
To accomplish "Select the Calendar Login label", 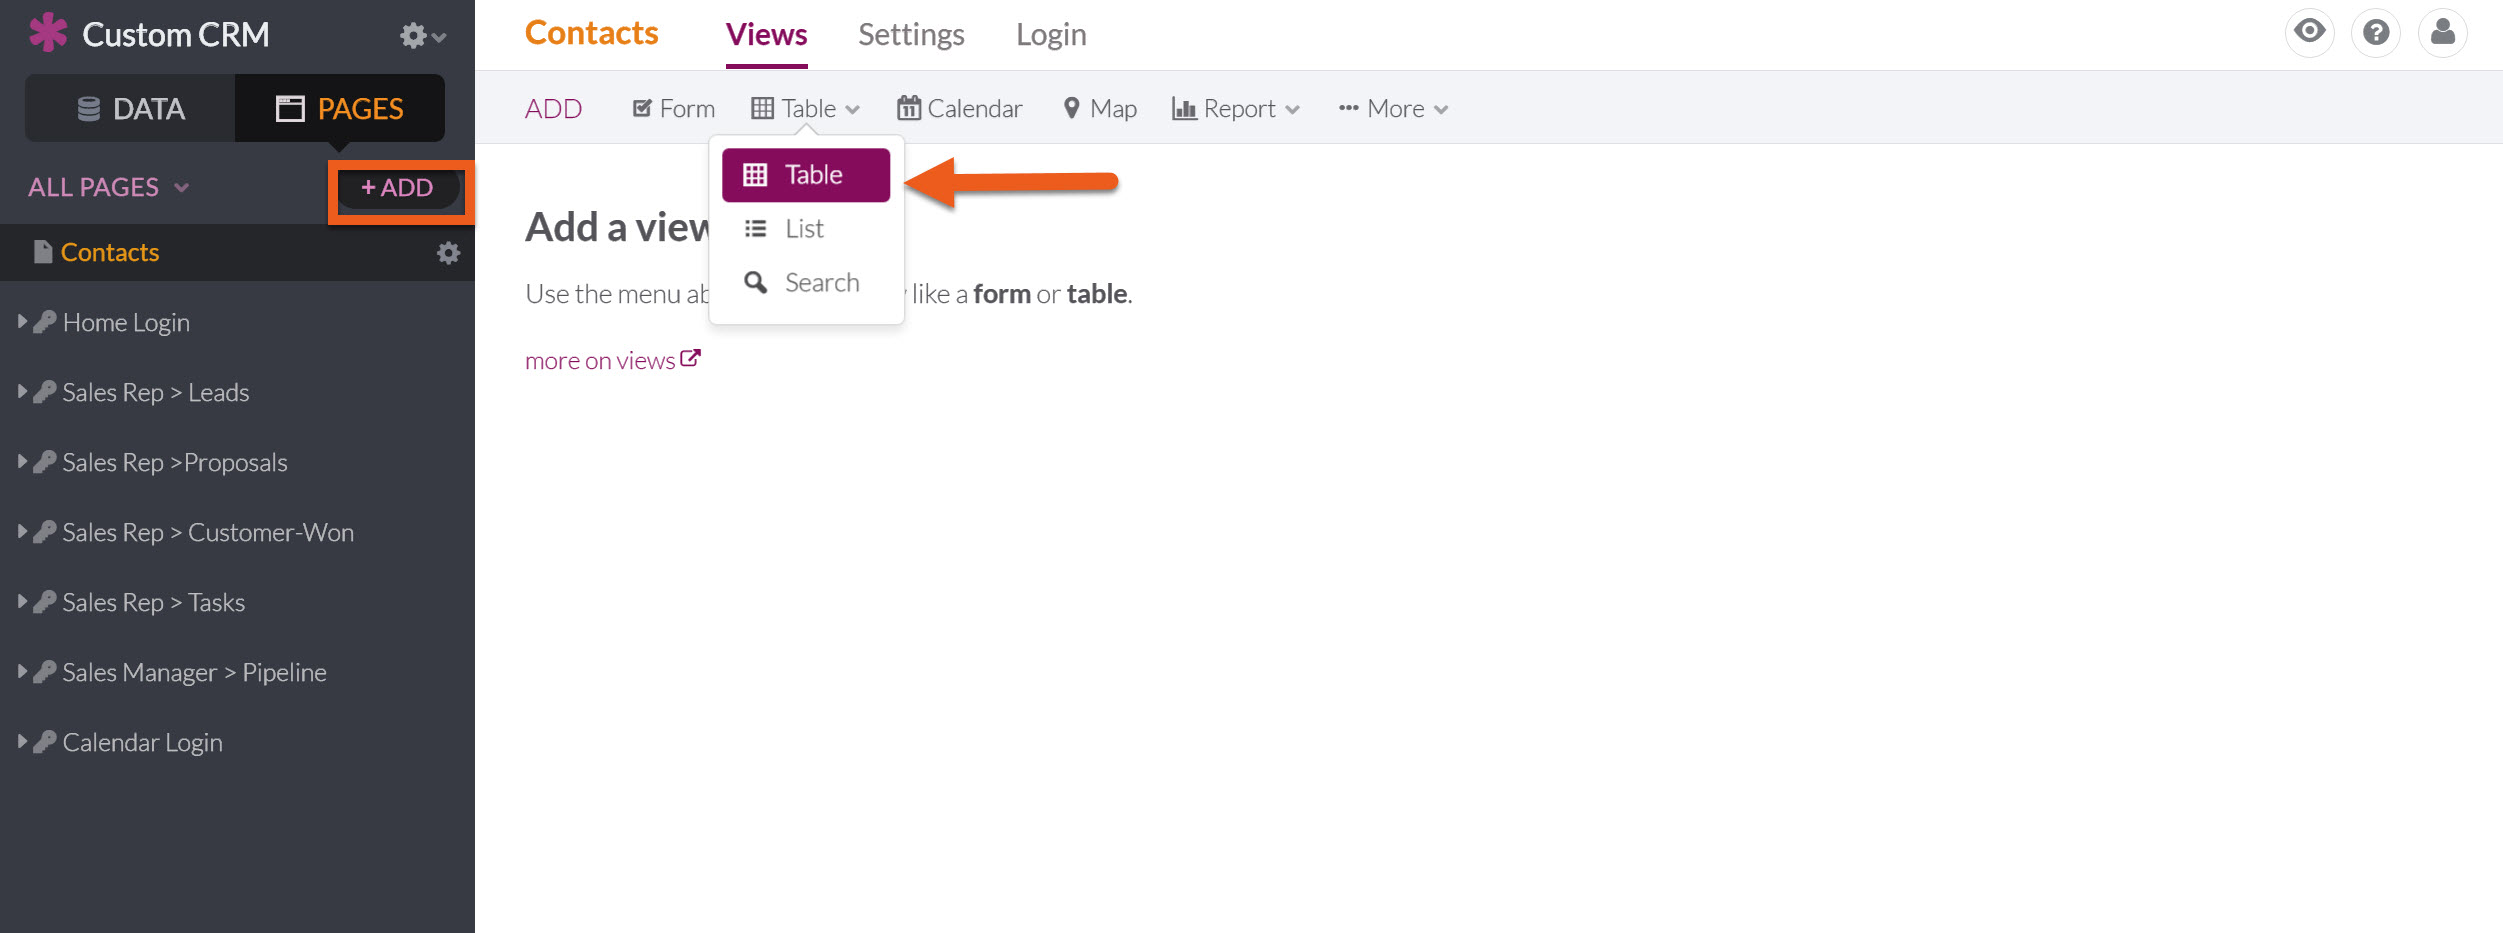I will click(143, 743).
